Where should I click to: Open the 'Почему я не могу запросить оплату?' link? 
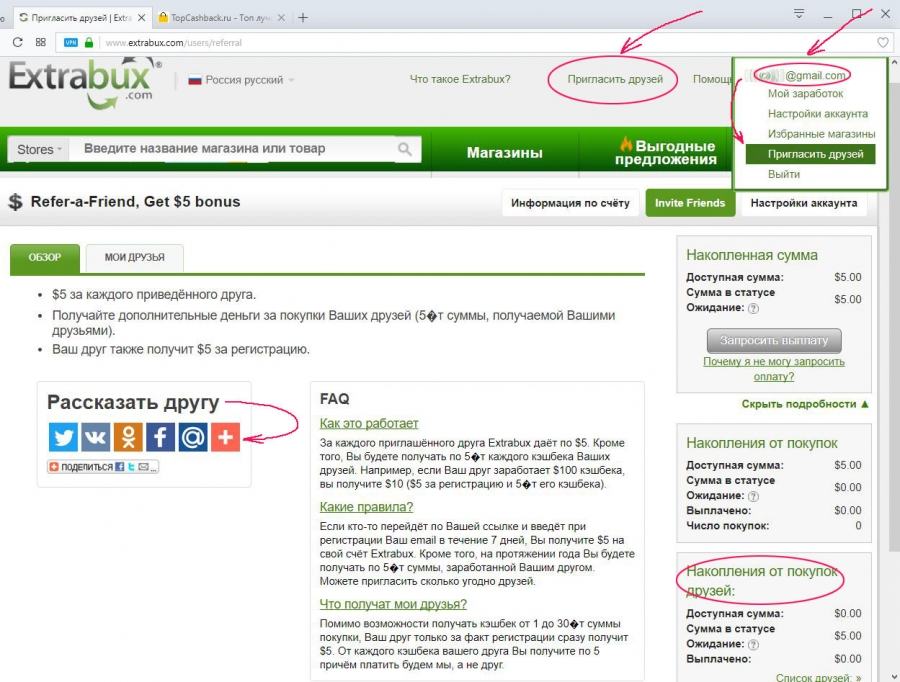774,369
